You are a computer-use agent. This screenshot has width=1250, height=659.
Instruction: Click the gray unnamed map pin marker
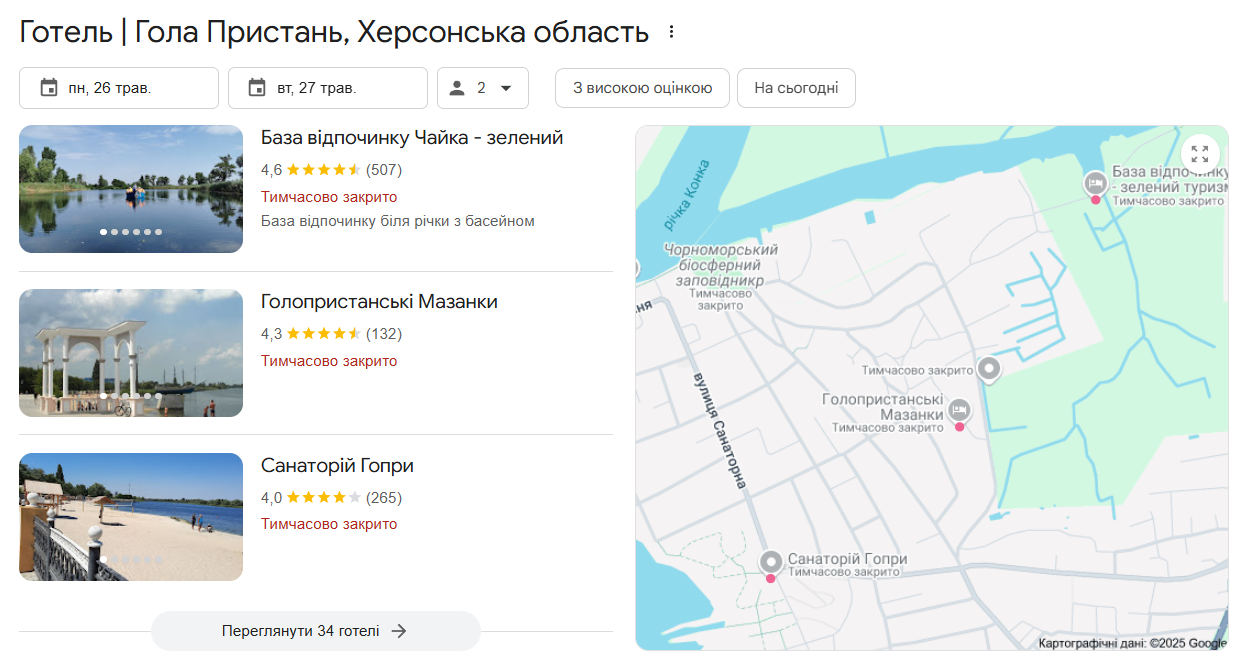click(989, 369)
